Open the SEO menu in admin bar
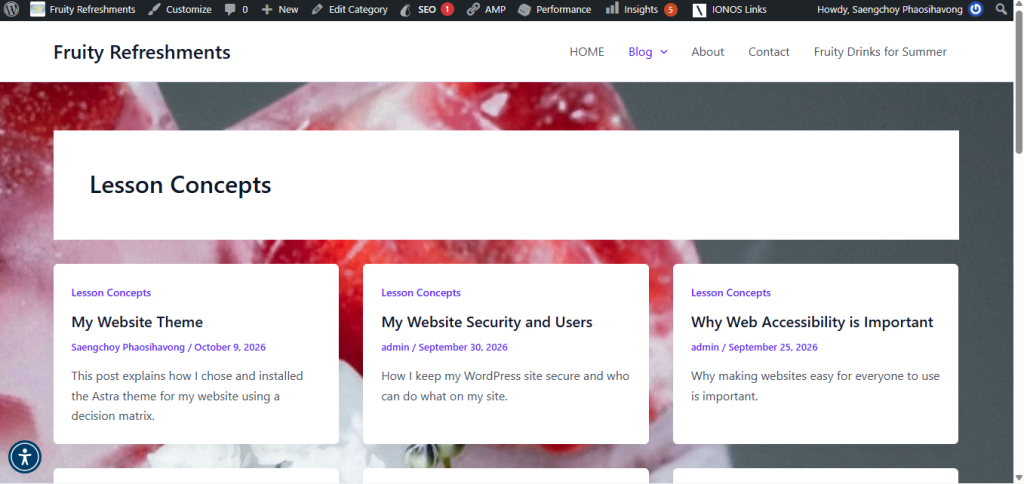Viewport: 1024px width, 484px height. pos(427,10)
